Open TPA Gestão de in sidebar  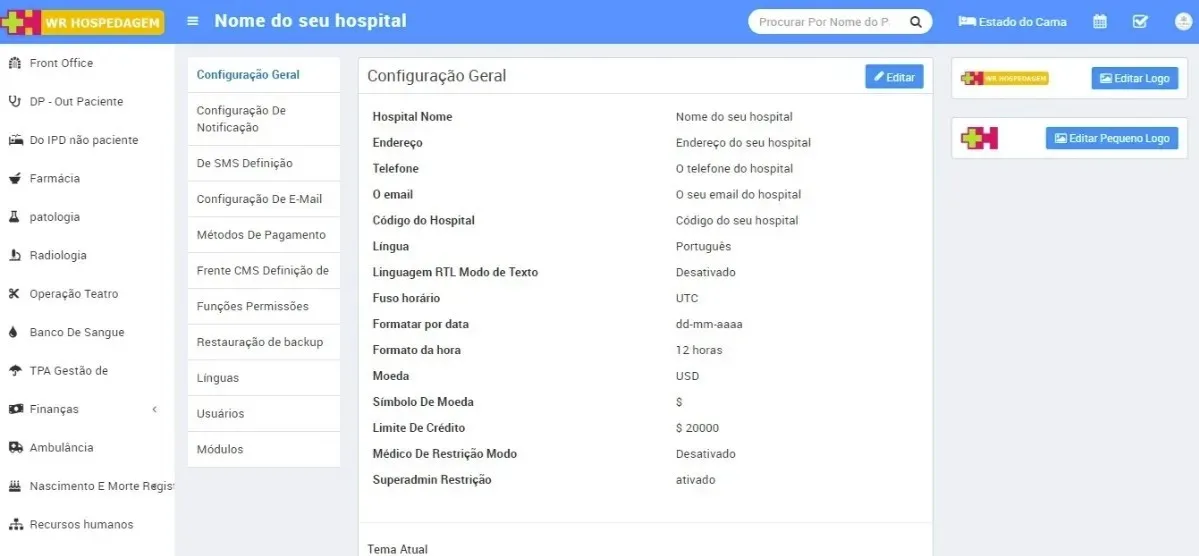(x=69, y=370)
